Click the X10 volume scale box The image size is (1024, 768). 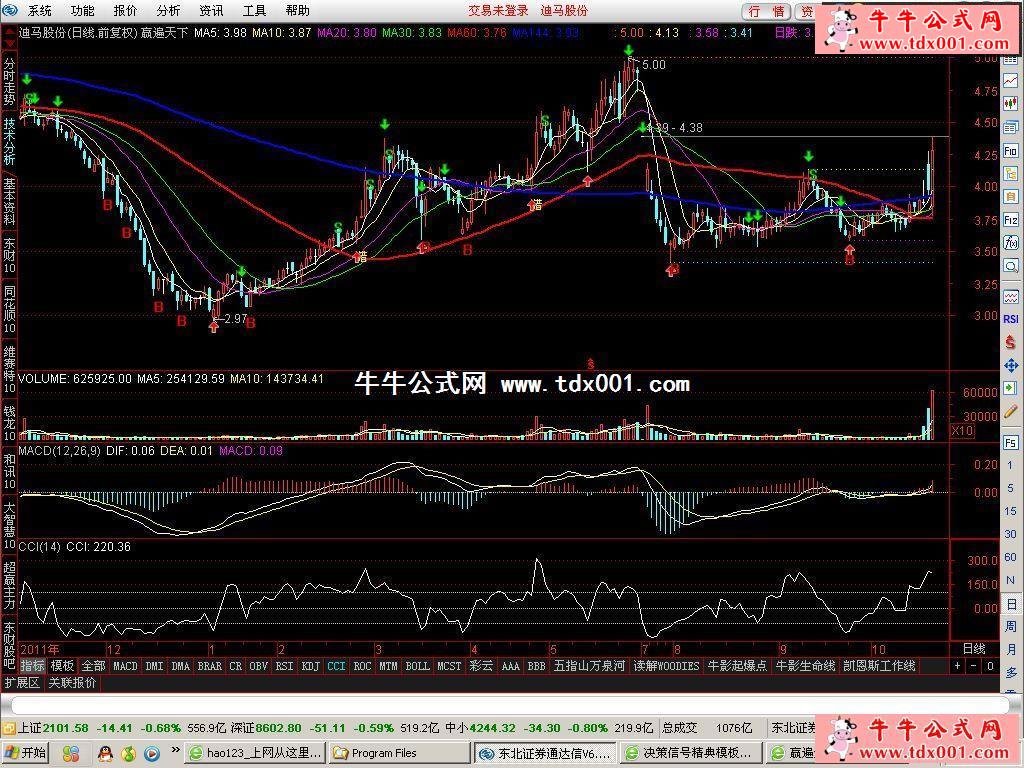click(961, 431)
